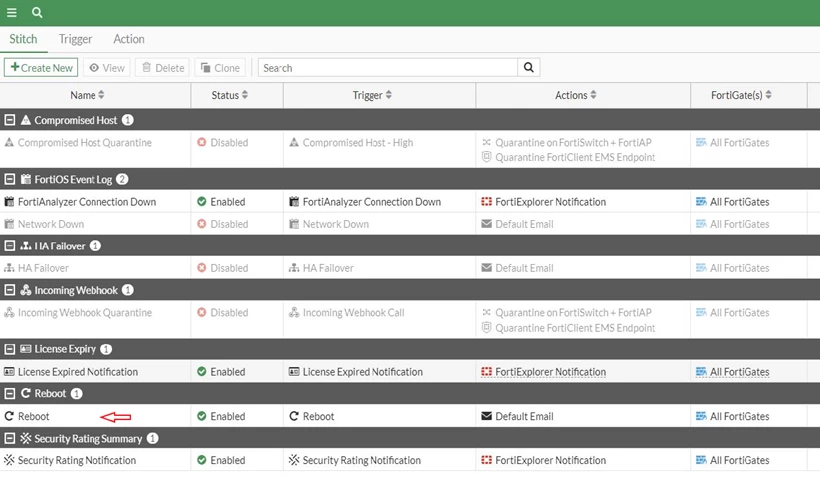Click the Create New button
This screenshot has width=820, height=480.
[41, 67]
